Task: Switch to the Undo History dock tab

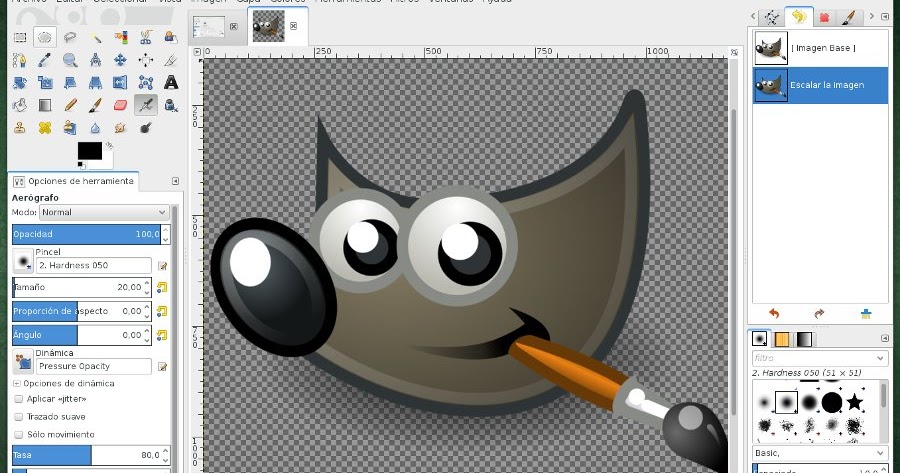Action: click(x=798, y=17)
